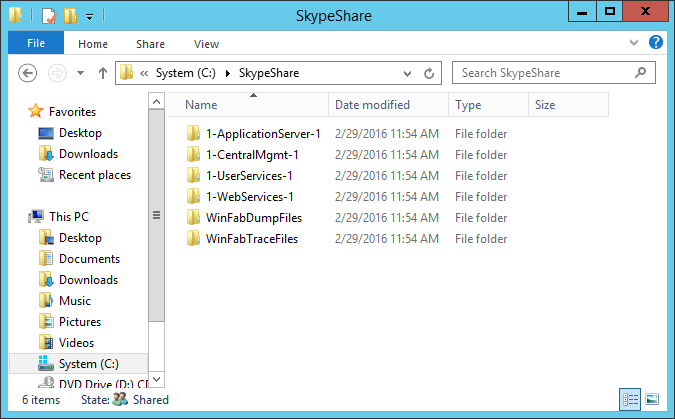Expand the ribbon with the chevron
Screen dimensions: 675x419
click(x=634, y=42)
